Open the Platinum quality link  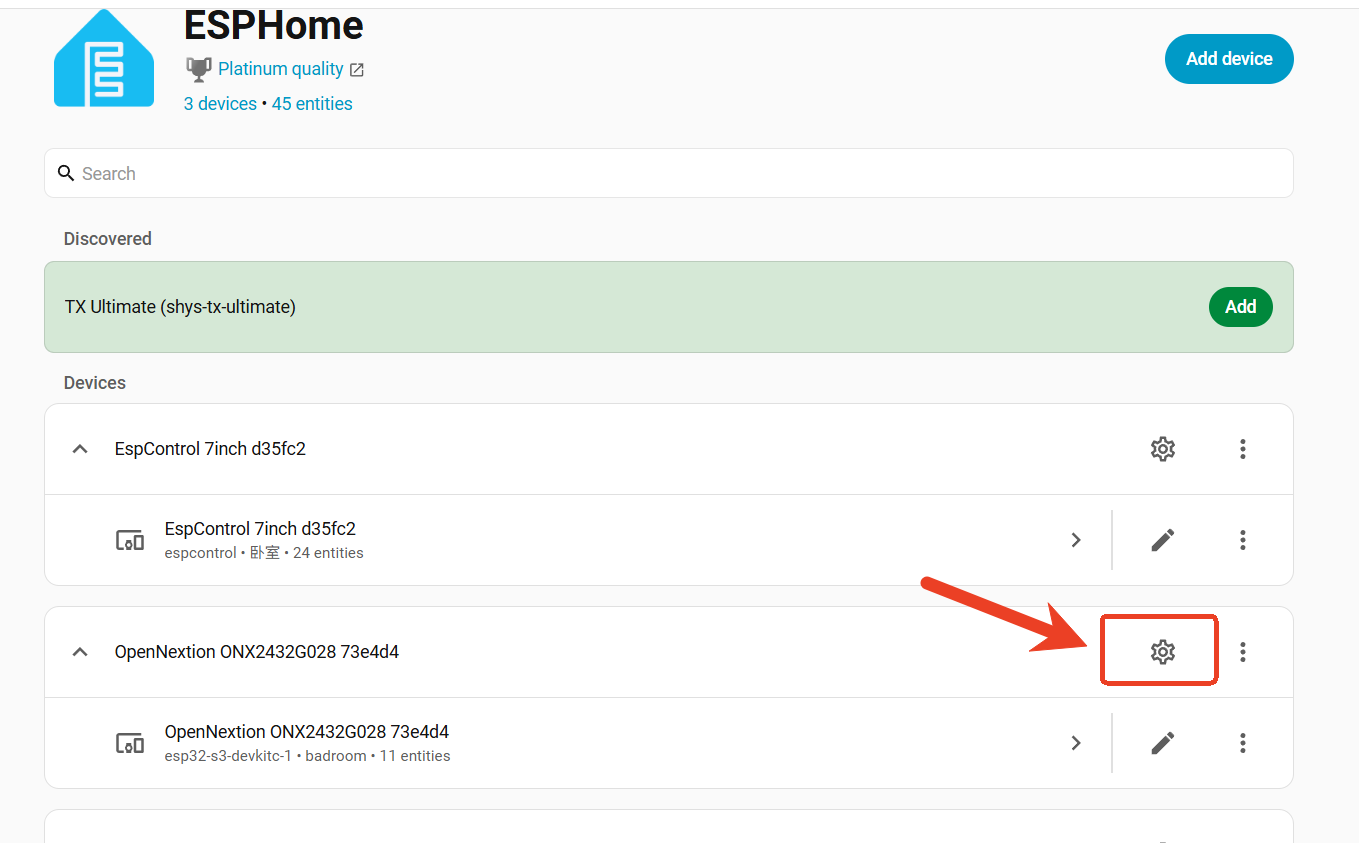click(x=280, y=69)
